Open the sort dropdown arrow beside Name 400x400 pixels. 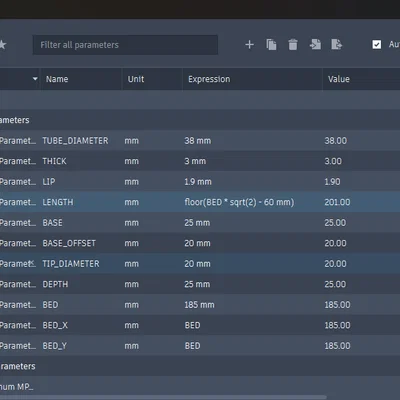pos(35,79)
